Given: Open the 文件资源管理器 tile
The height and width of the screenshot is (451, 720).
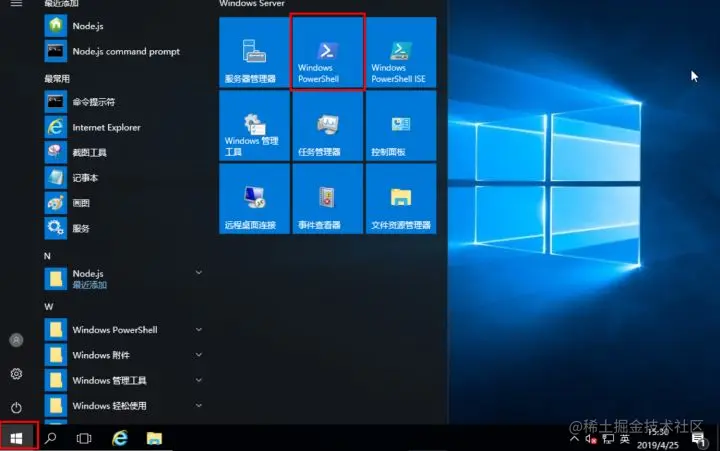Looking at the screenshot, I should [401, 199].
